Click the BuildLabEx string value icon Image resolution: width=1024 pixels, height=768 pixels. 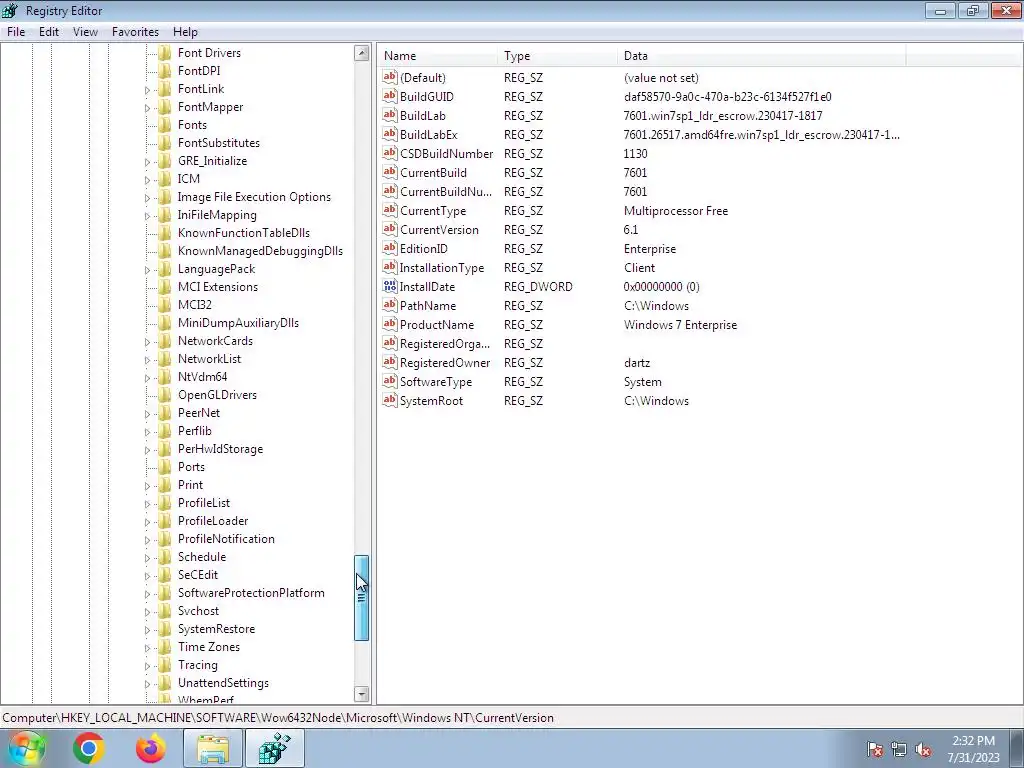click(390, 134)
